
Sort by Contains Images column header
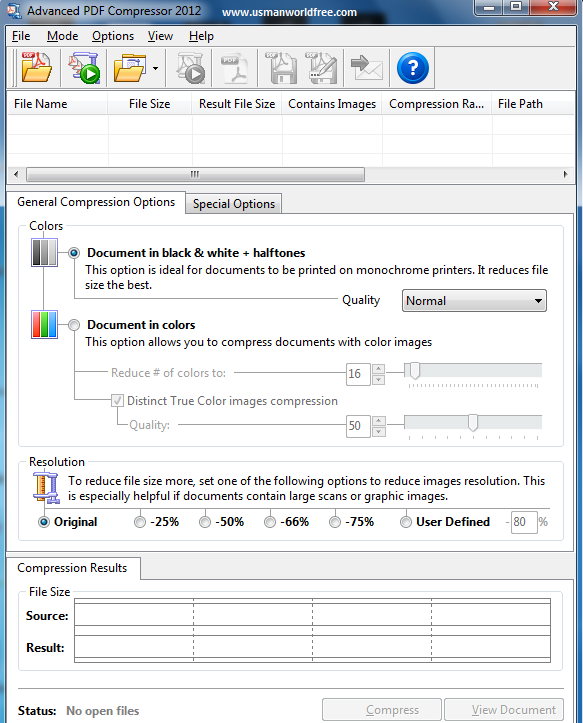click(332, 104)
